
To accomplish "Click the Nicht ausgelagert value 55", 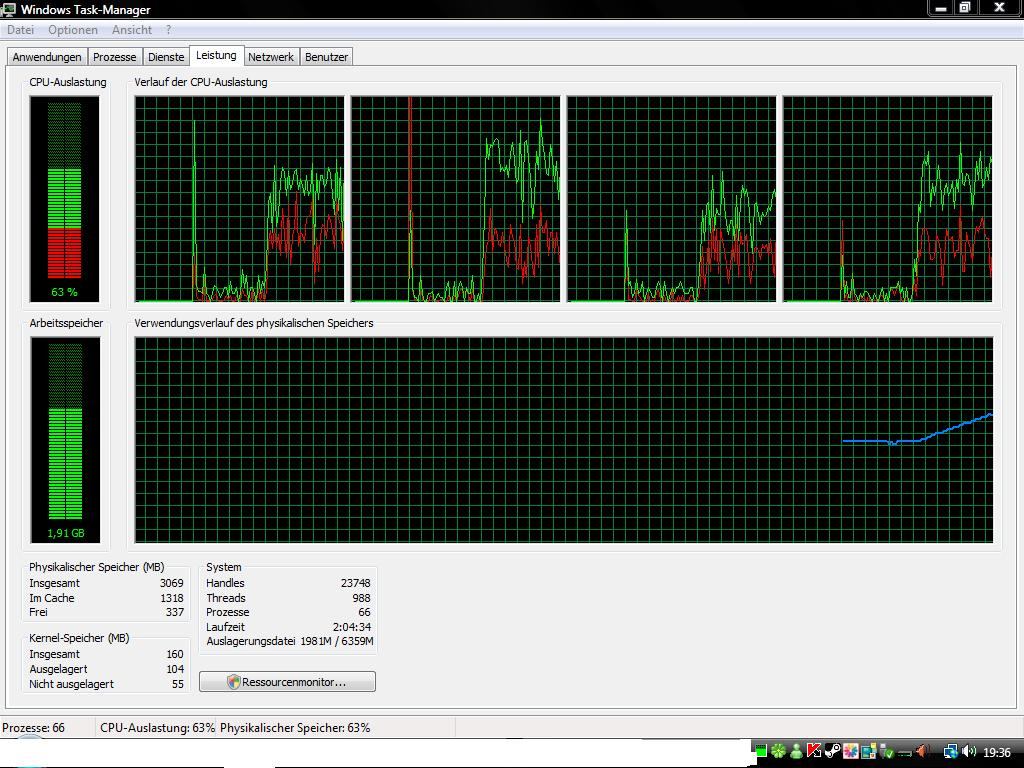I will (x=178, y=684).
